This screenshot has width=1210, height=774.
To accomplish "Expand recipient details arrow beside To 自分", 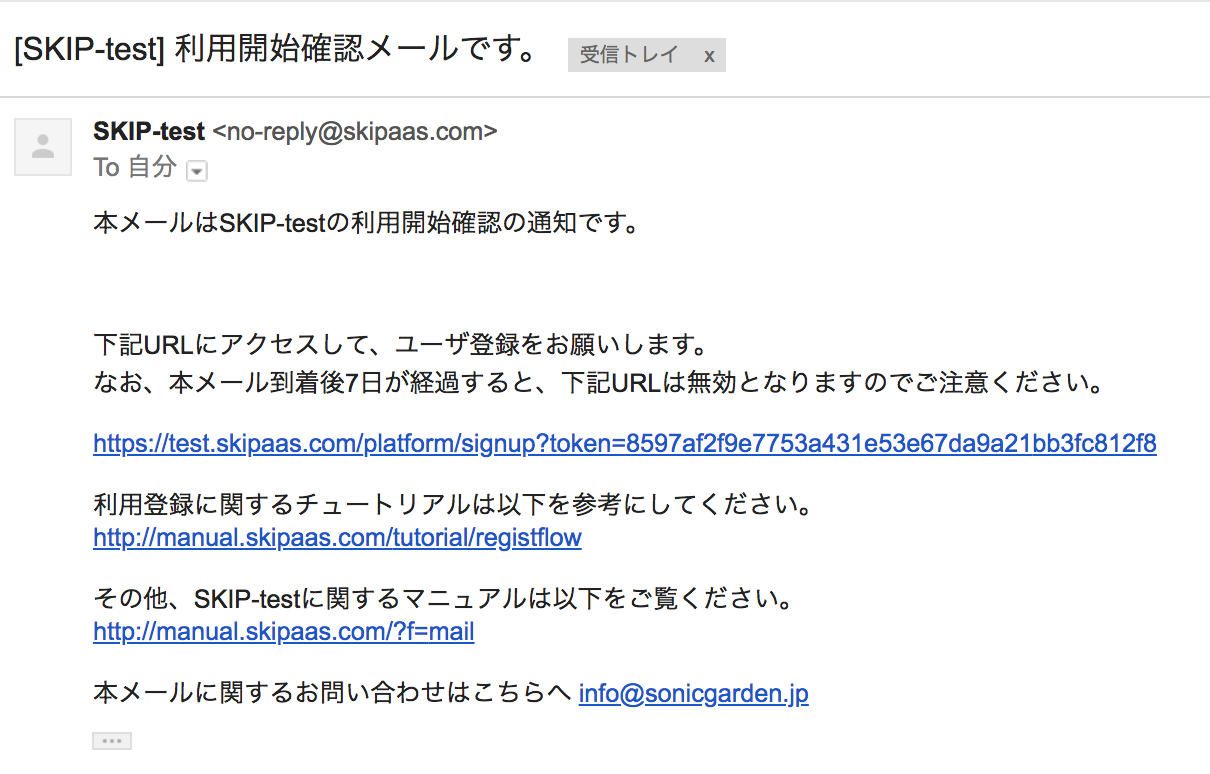I will [197, 171].
